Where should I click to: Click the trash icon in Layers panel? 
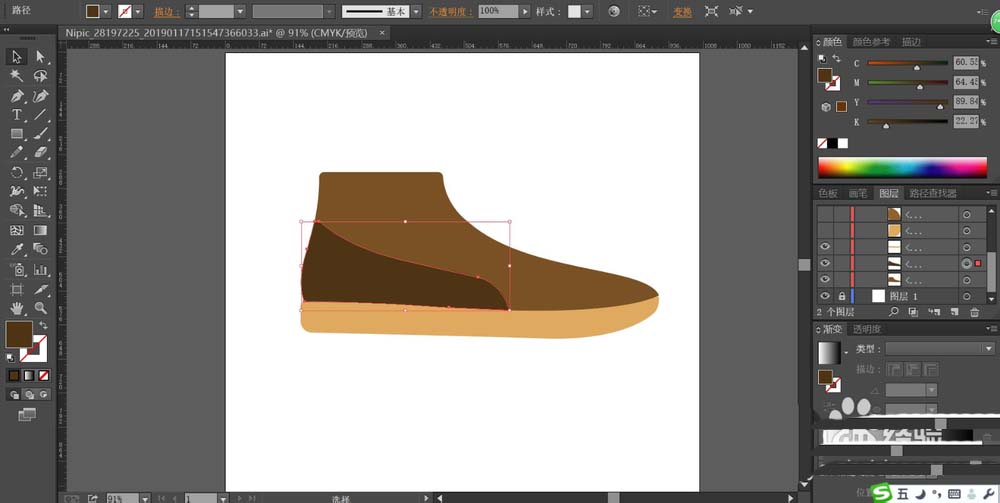coord(974,312)
